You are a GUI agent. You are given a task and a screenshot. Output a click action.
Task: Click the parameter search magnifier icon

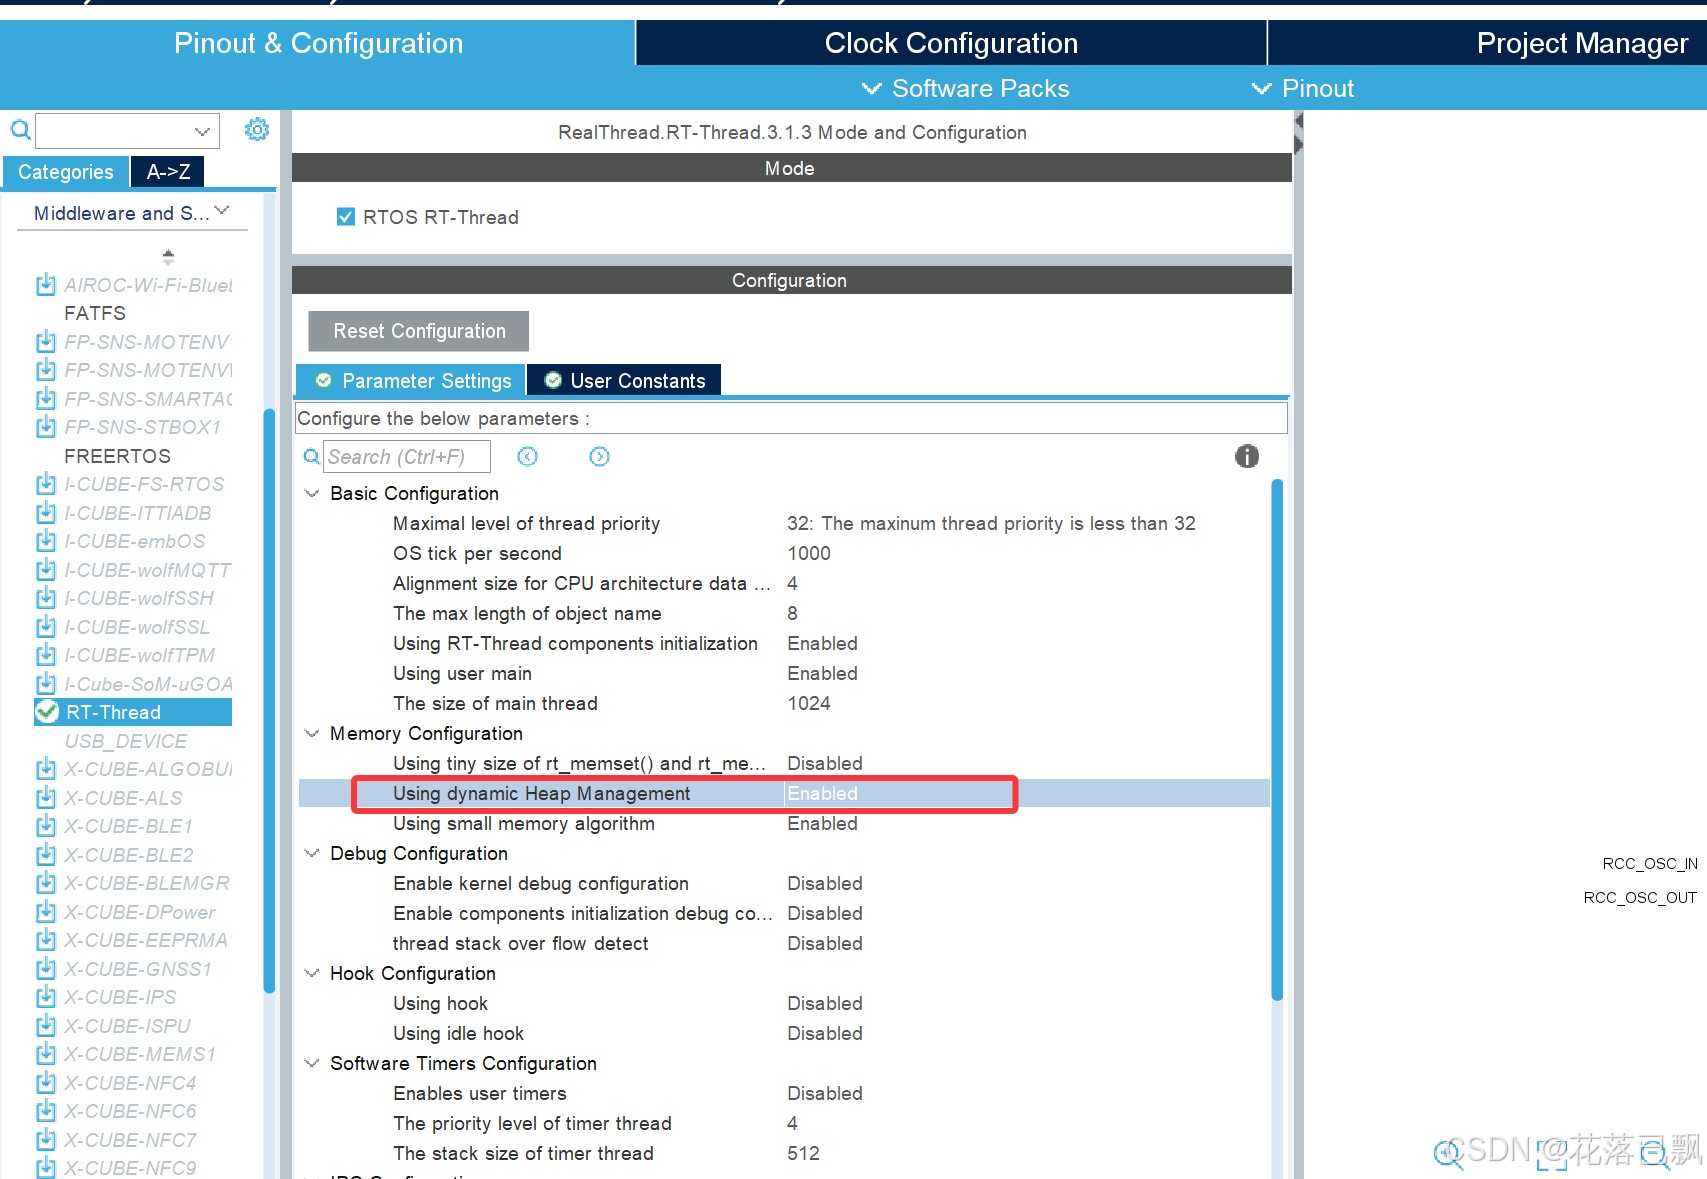[x=312, y=457]
